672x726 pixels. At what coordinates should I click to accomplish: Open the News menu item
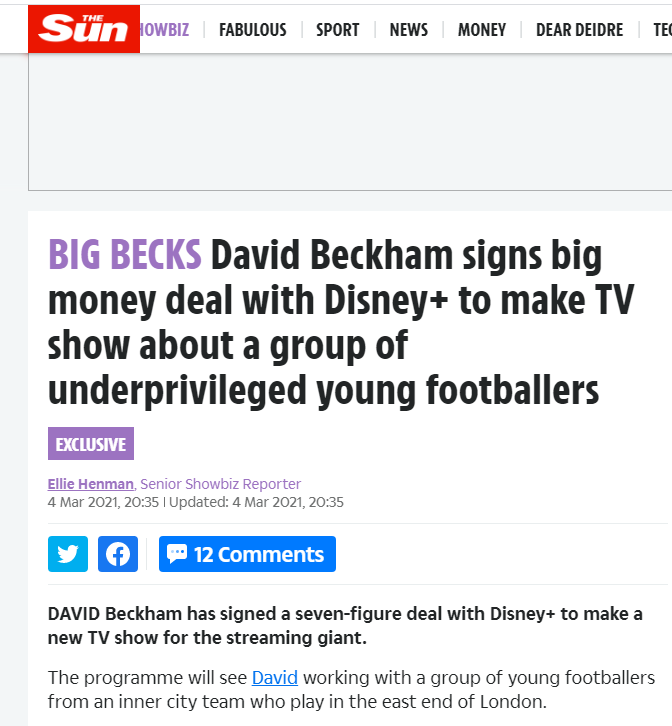pyautogui.click(x=408, y=30)
